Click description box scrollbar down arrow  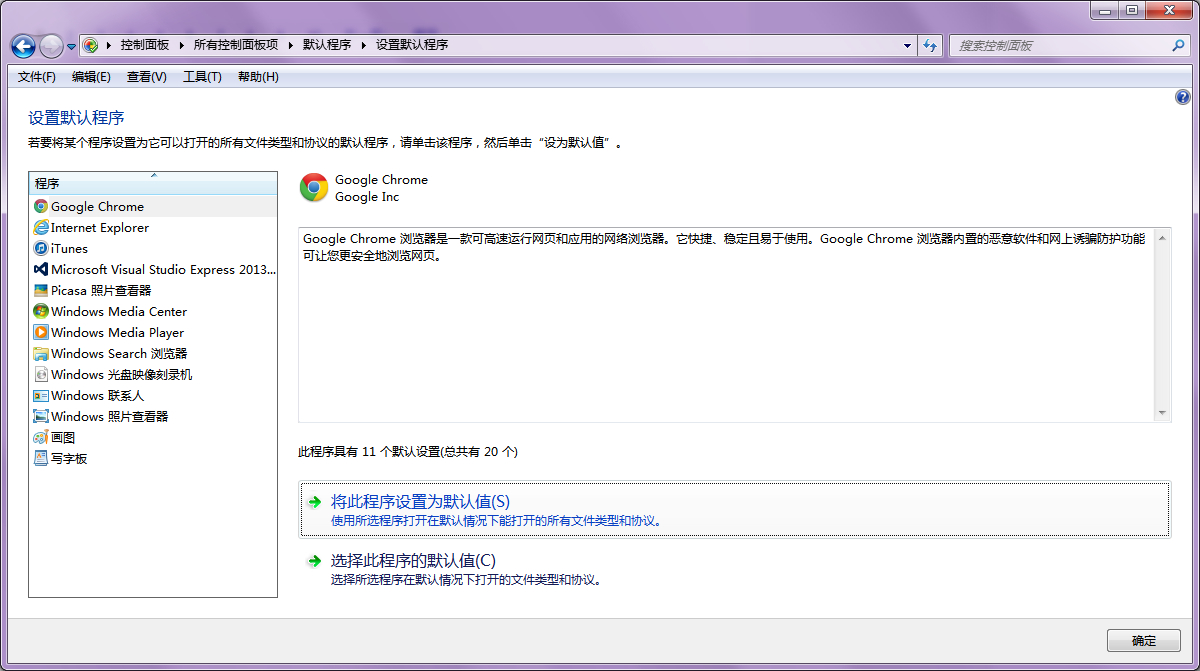1162,413
